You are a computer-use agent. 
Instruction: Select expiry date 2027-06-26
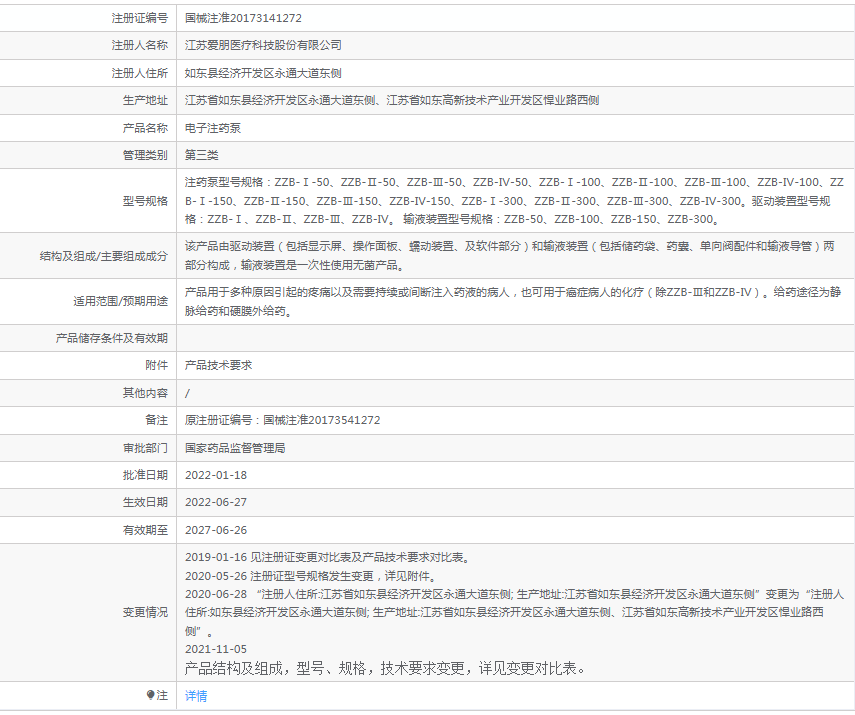(216, 530)
